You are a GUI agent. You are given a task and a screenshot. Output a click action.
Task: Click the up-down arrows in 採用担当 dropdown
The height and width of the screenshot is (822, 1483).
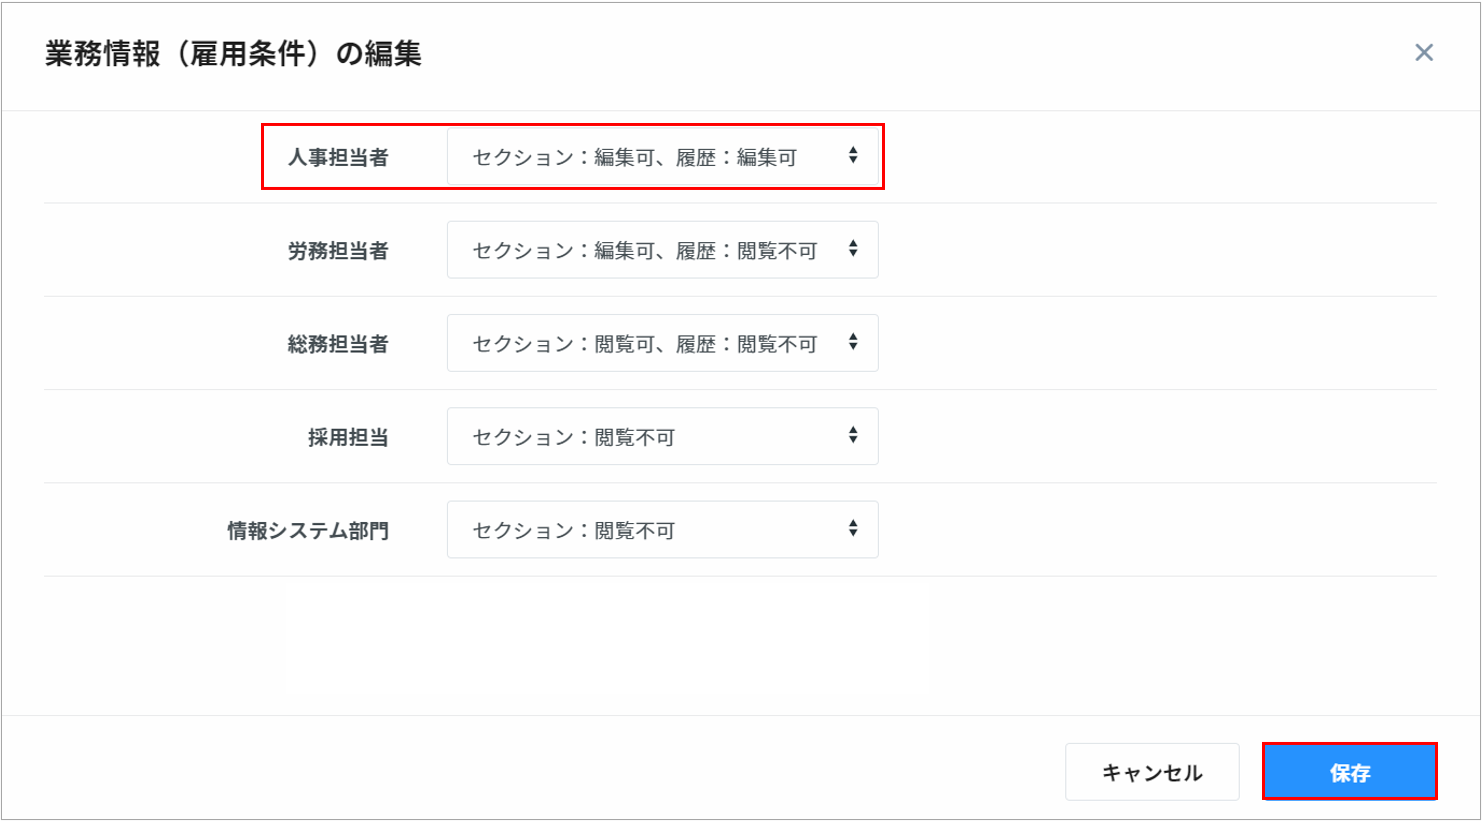click(853, 435)
